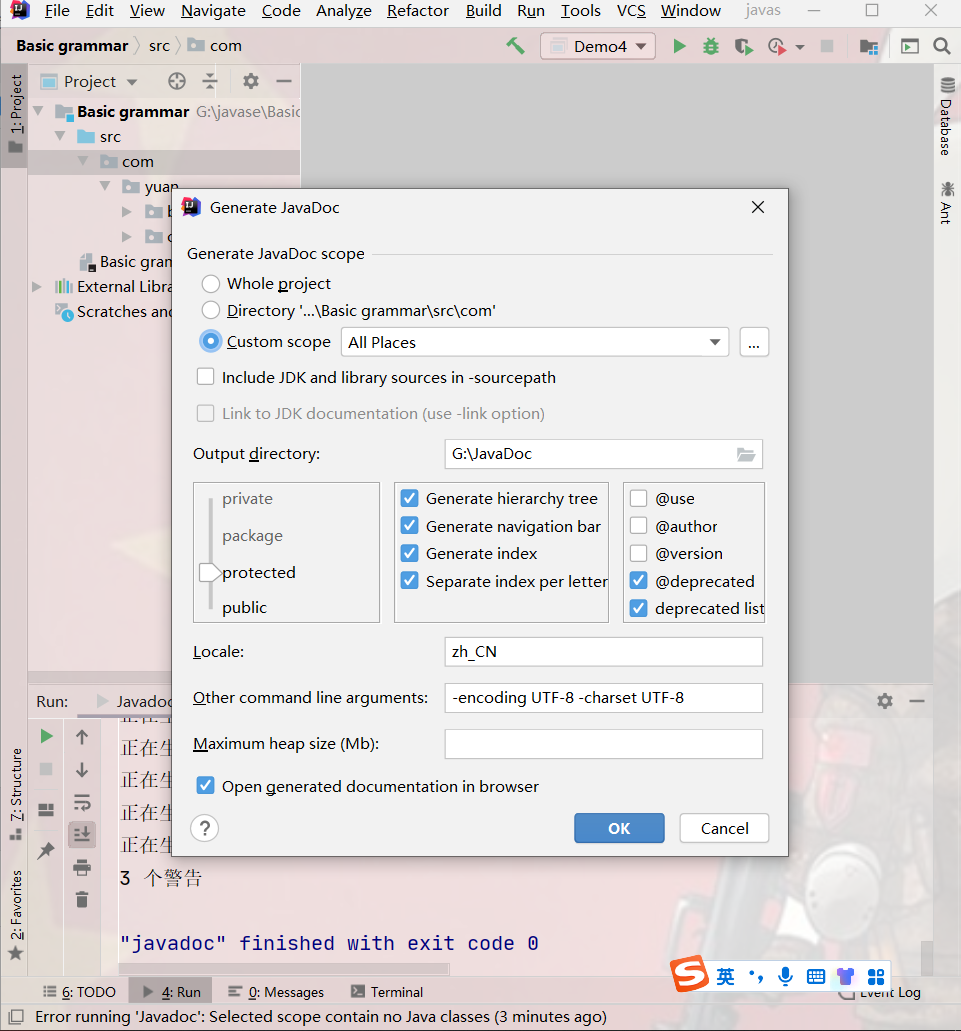Click the stop icon in main toolbar

(827, 46)
